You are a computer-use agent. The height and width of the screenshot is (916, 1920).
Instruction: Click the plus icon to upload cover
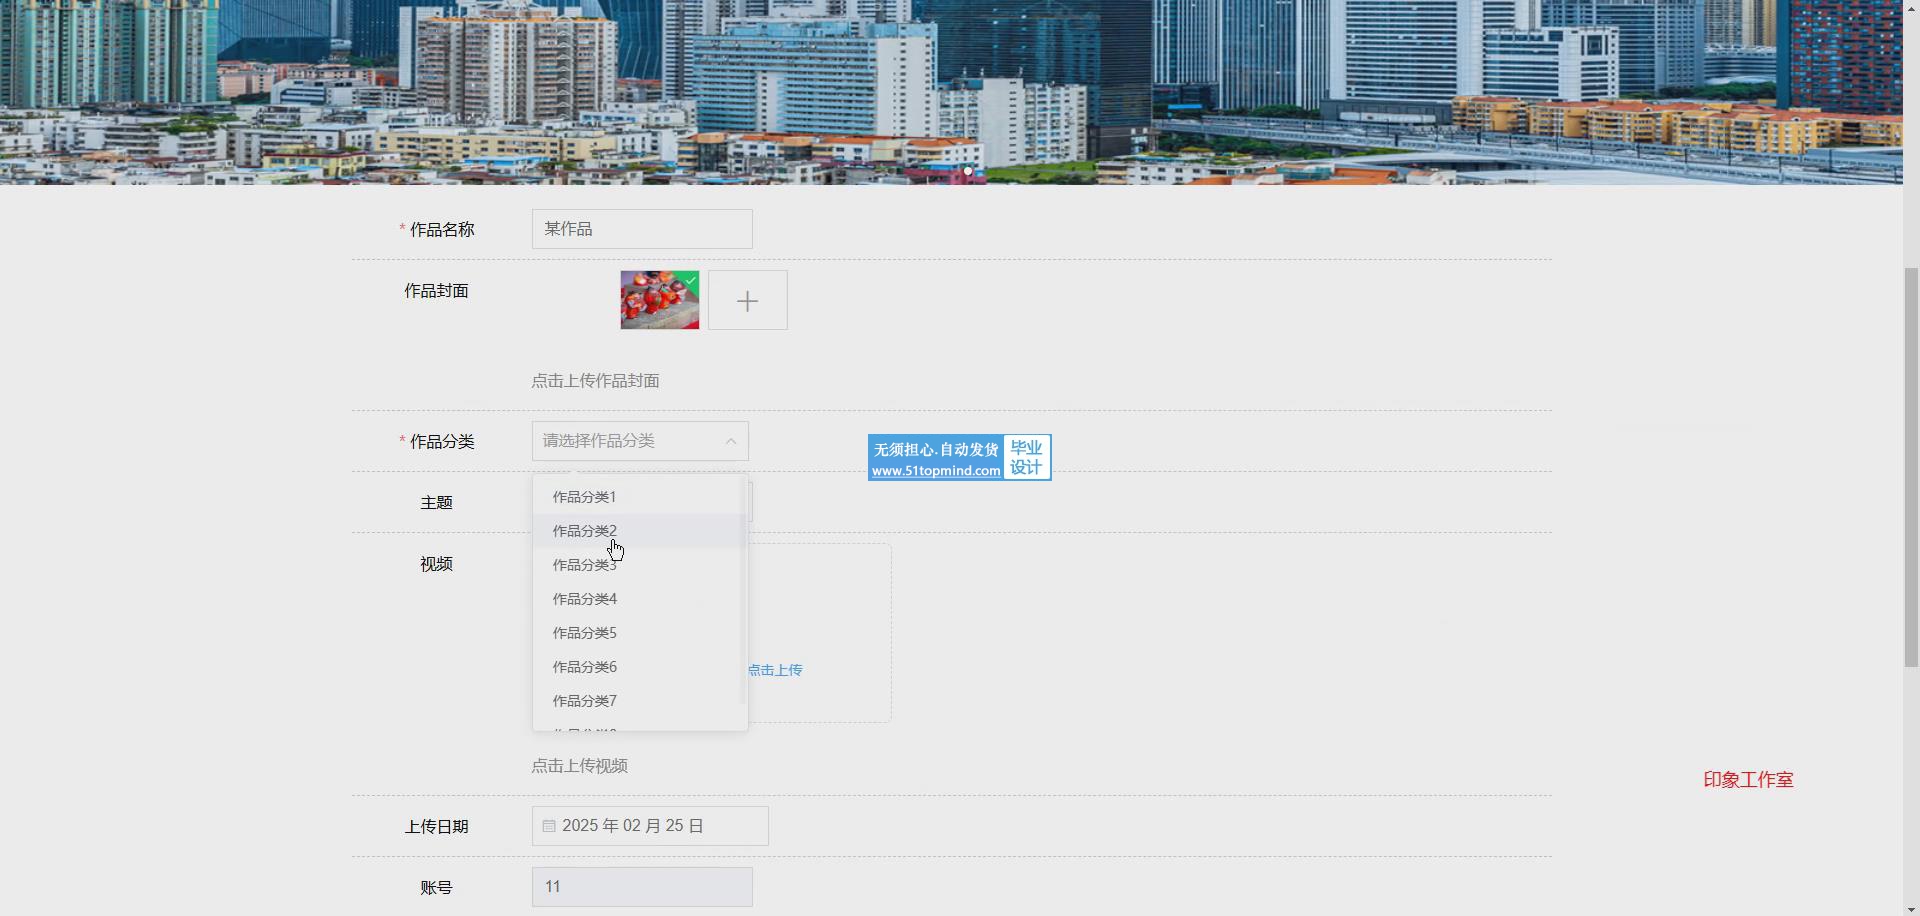747,301
